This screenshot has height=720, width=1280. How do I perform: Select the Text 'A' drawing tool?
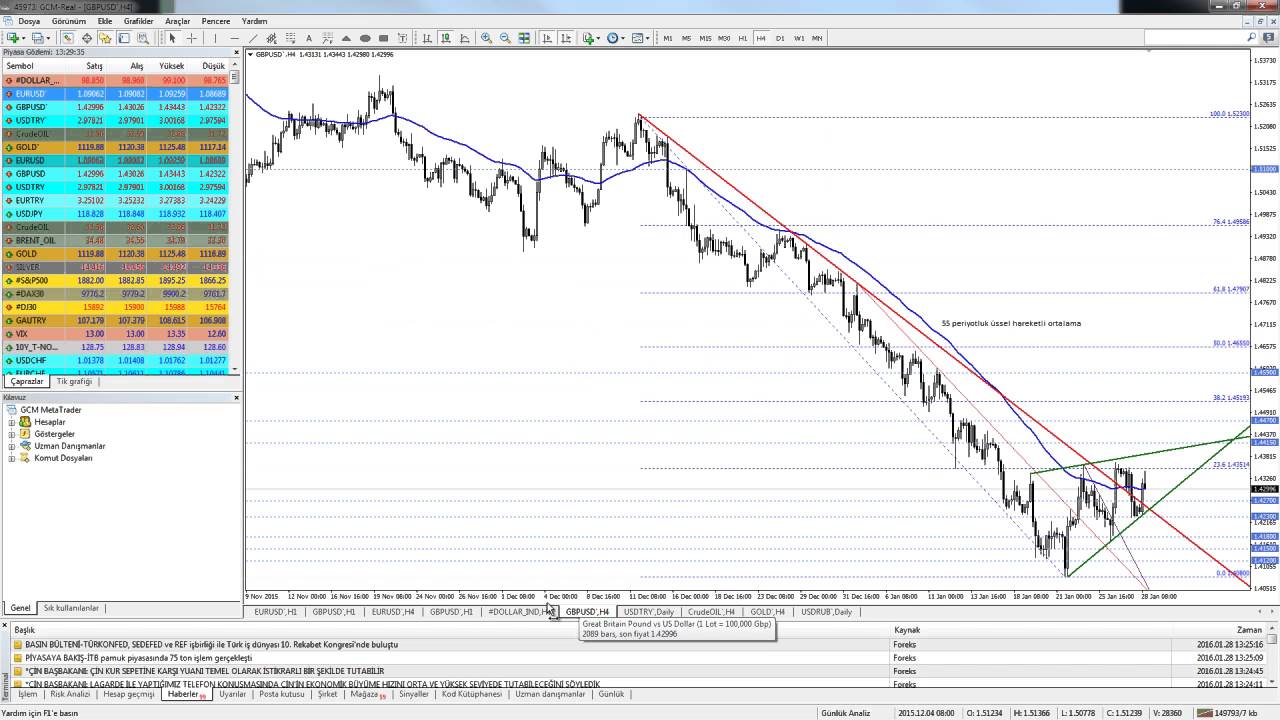pos(308,38)
